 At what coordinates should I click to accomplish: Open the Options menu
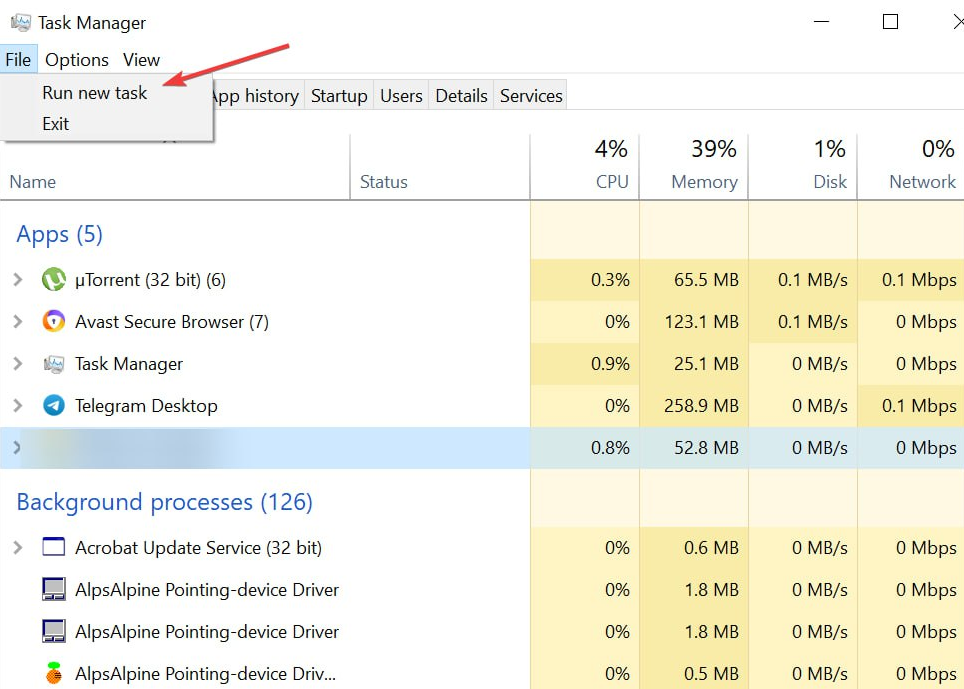pyautogui.click(x=77, y=60)
